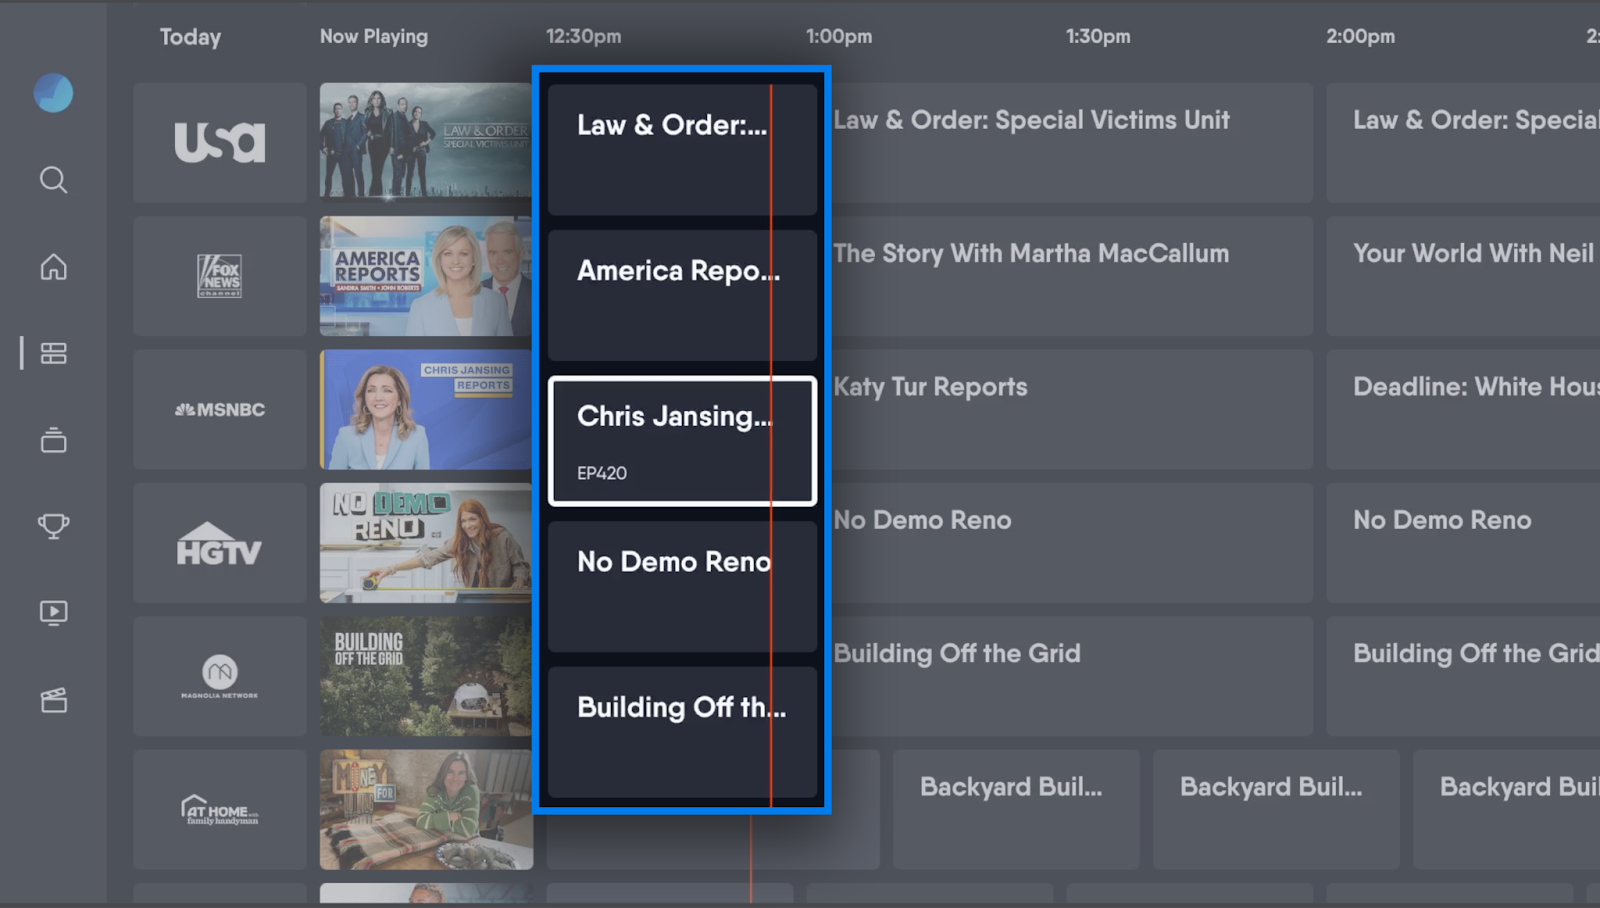
Task: Open the profile avatar in sidebar
Action: [x=53, y=93]
